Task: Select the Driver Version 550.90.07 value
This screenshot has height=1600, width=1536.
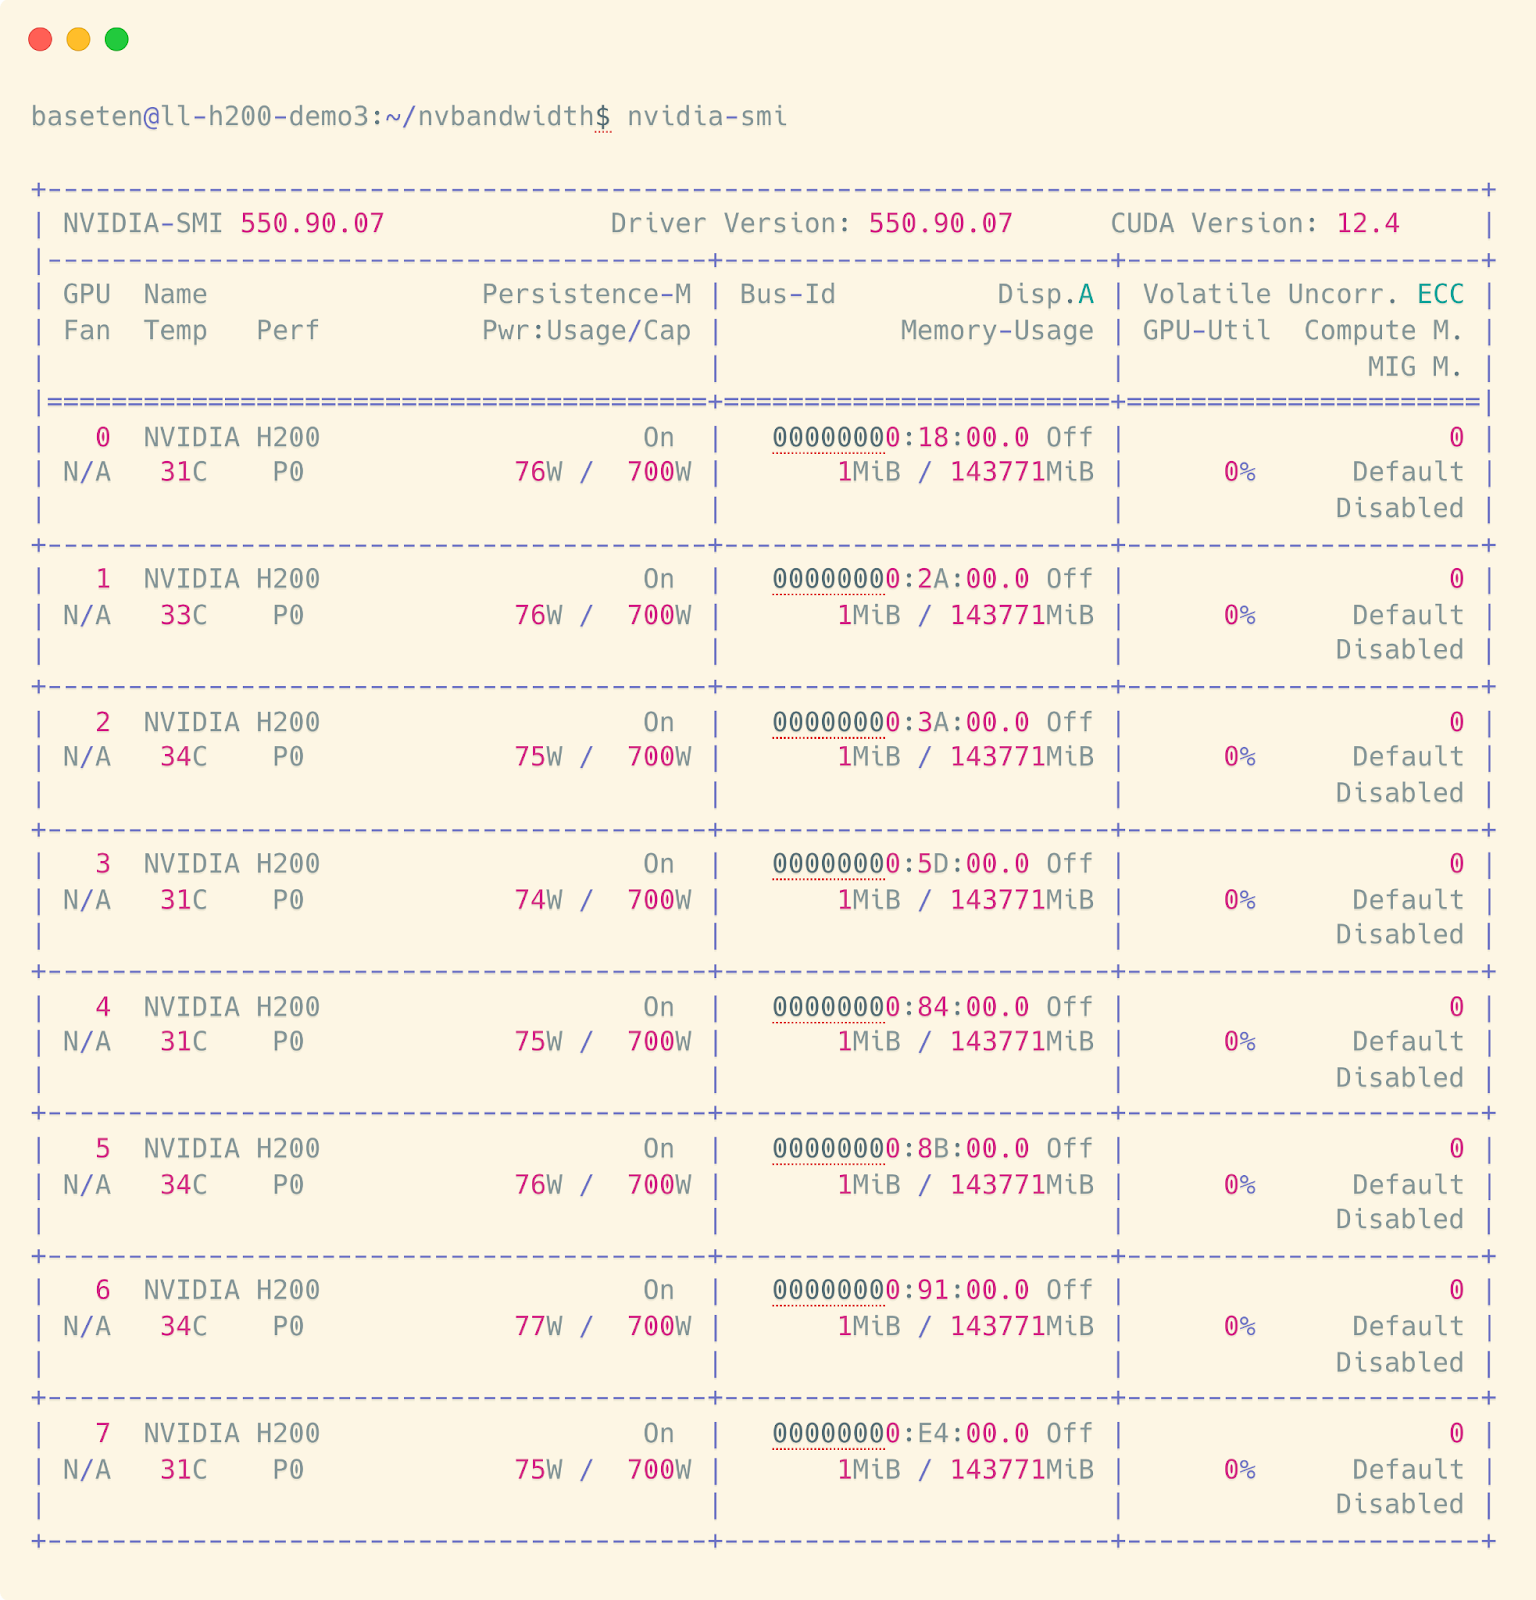Action: 940,223
